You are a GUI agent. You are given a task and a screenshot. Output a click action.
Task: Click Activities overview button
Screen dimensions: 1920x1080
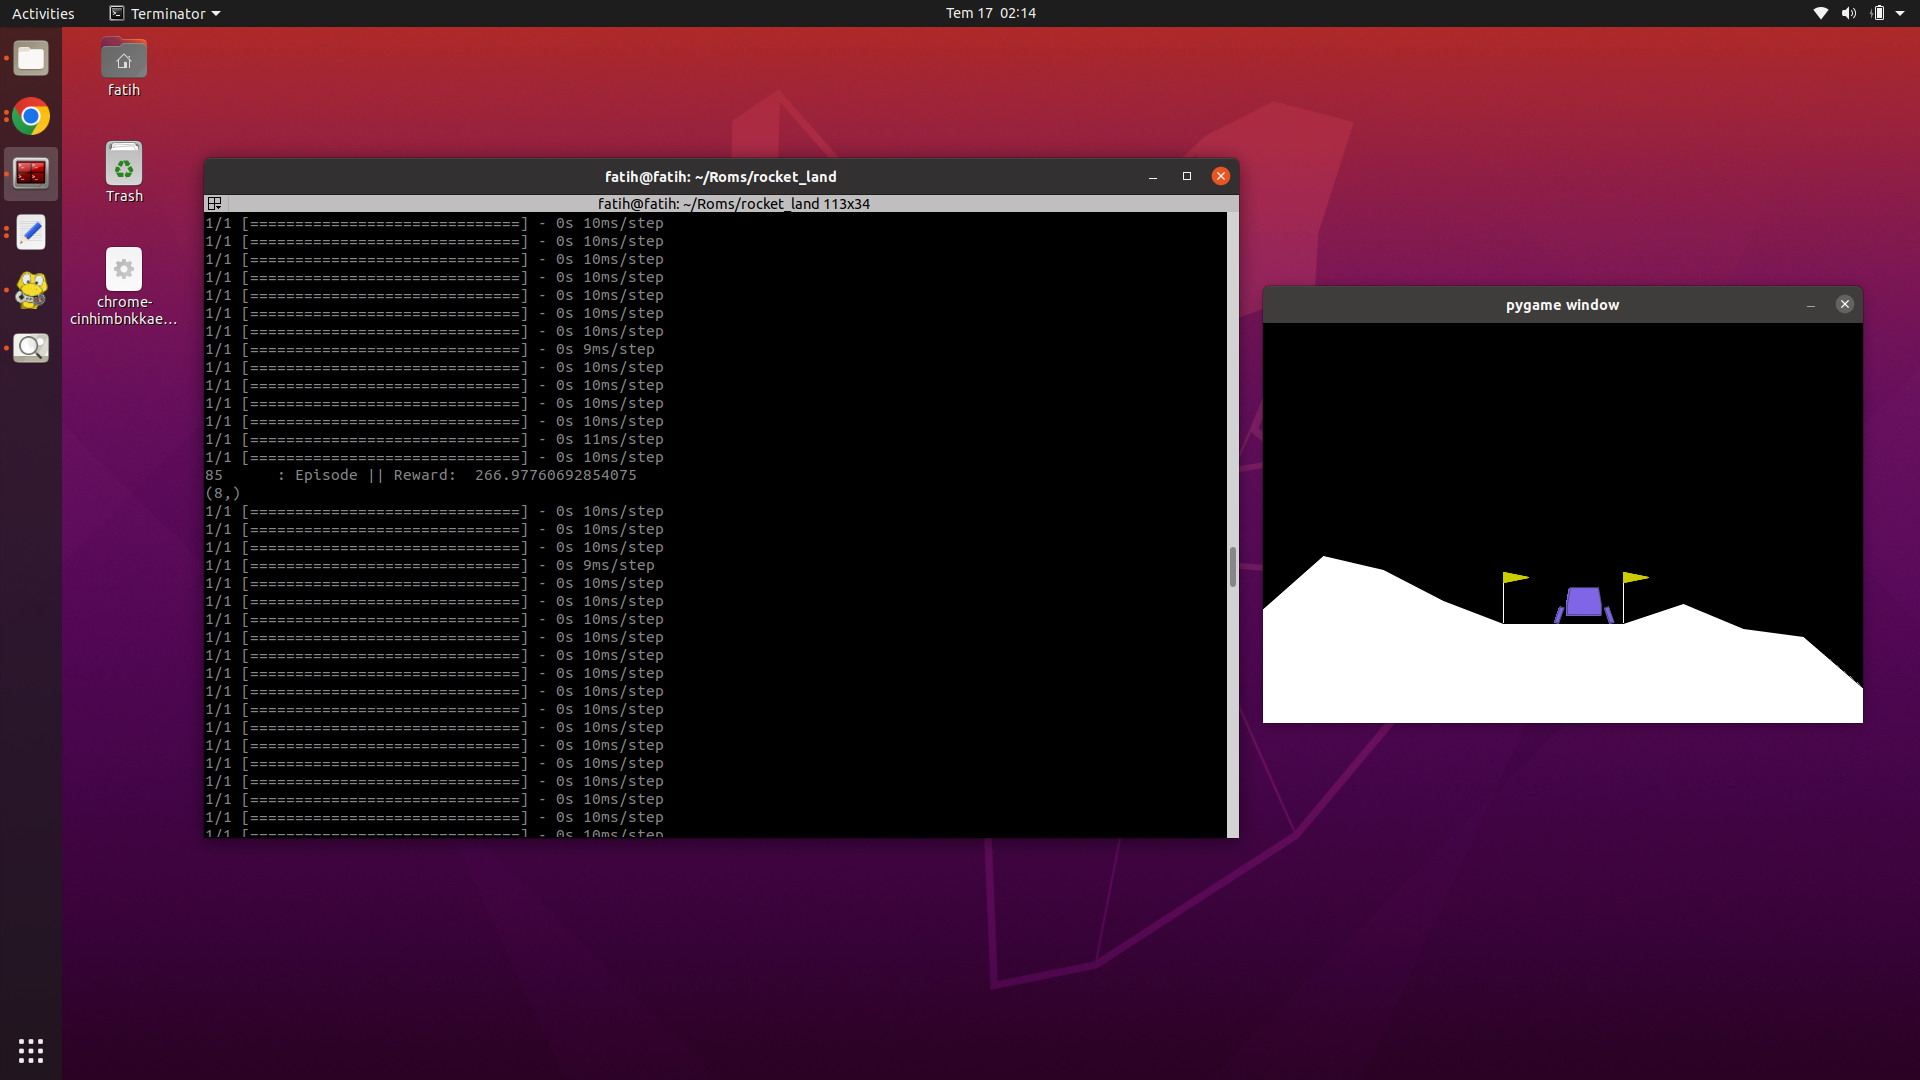click(43, 13)
